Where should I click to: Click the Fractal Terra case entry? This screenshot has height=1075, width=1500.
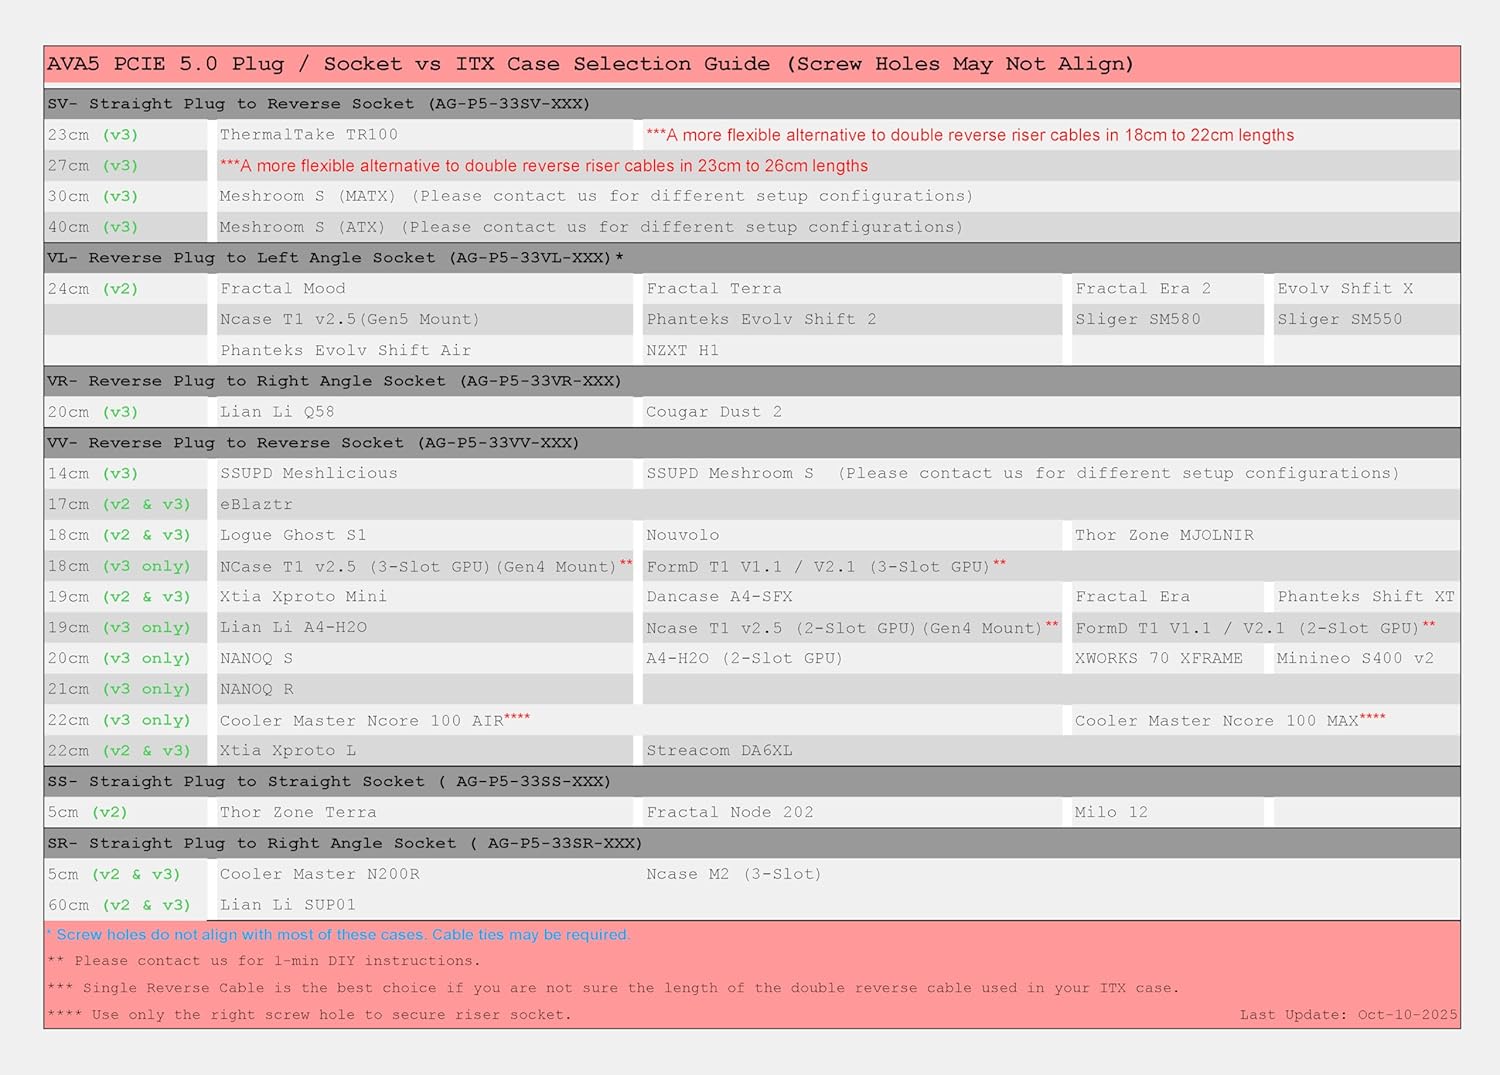pos(714,289)
